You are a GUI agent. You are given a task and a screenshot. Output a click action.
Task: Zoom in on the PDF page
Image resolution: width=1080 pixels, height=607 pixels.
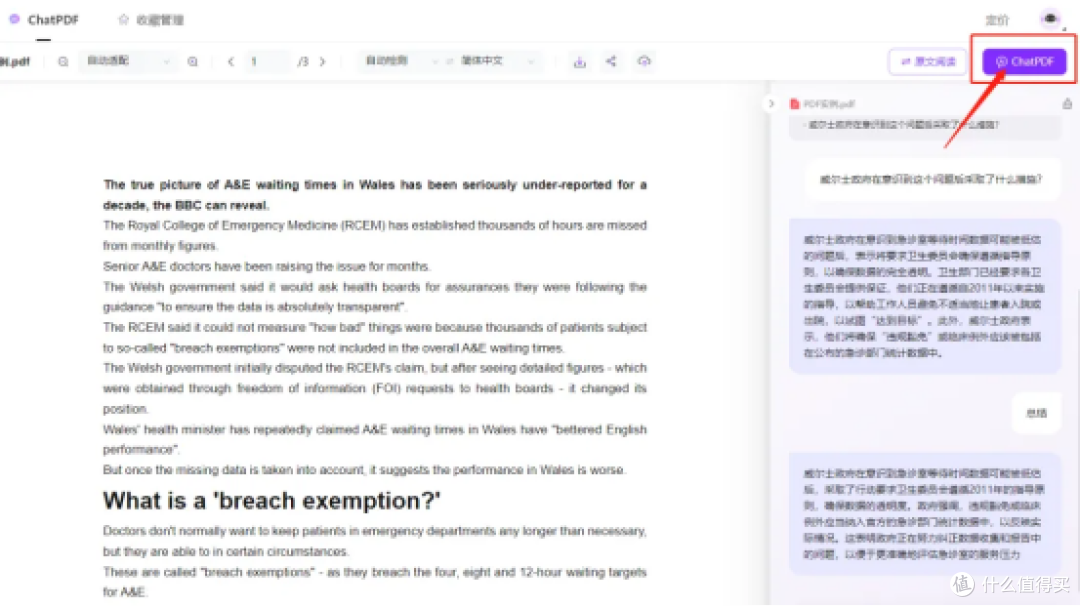193,61
